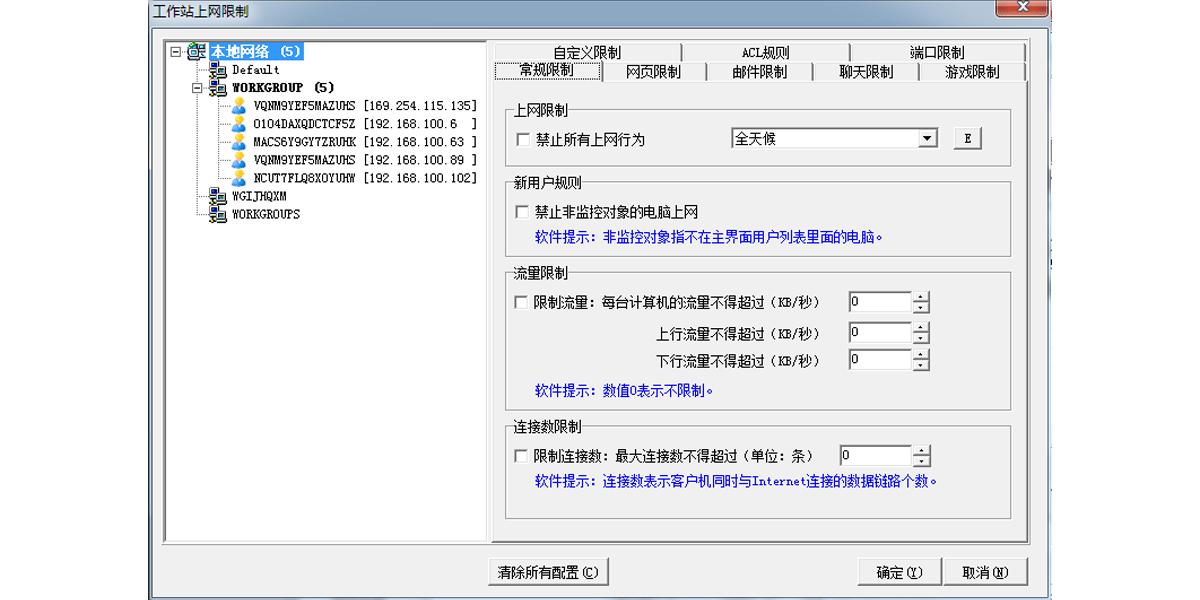
Task: Click the user icon for 192.168.100.89 workstation
Action: (x=237, y=160)
